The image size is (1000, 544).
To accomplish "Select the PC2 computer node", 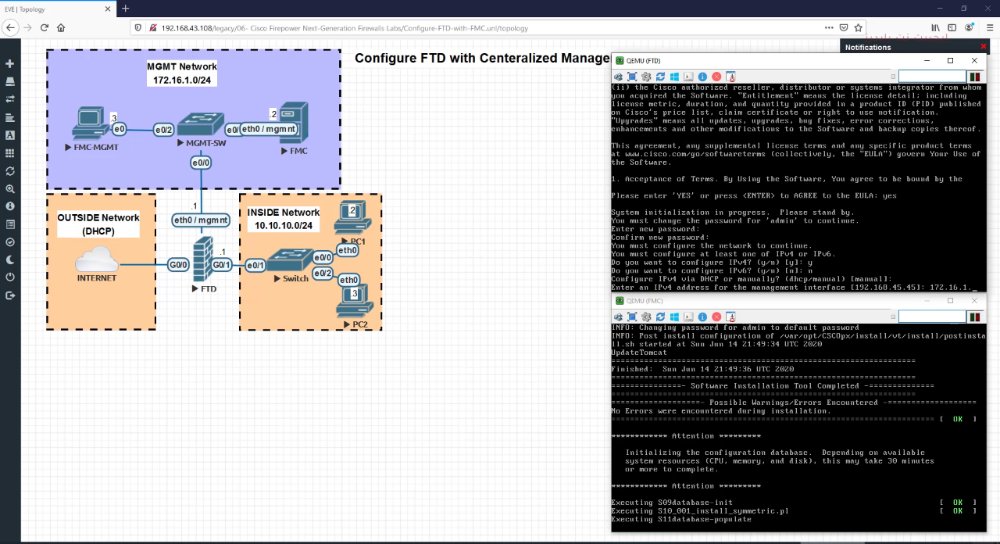I will point(355,301).
